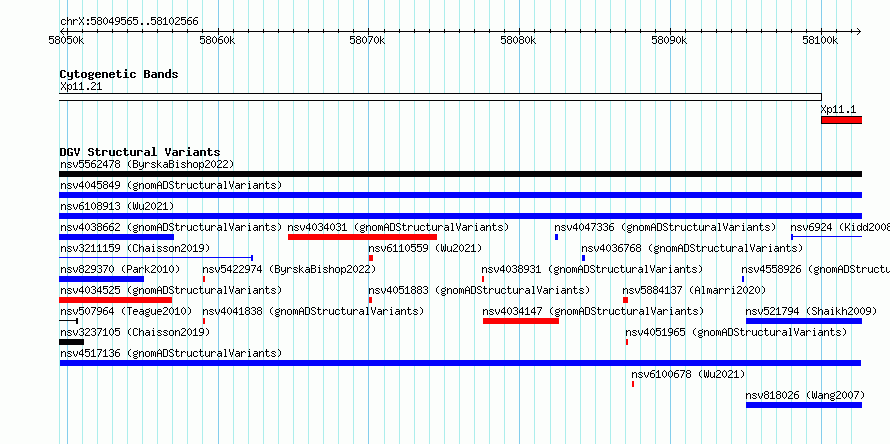Select the red nsv4034525 bar
890x444 pixels.
[x=115, y=300]
